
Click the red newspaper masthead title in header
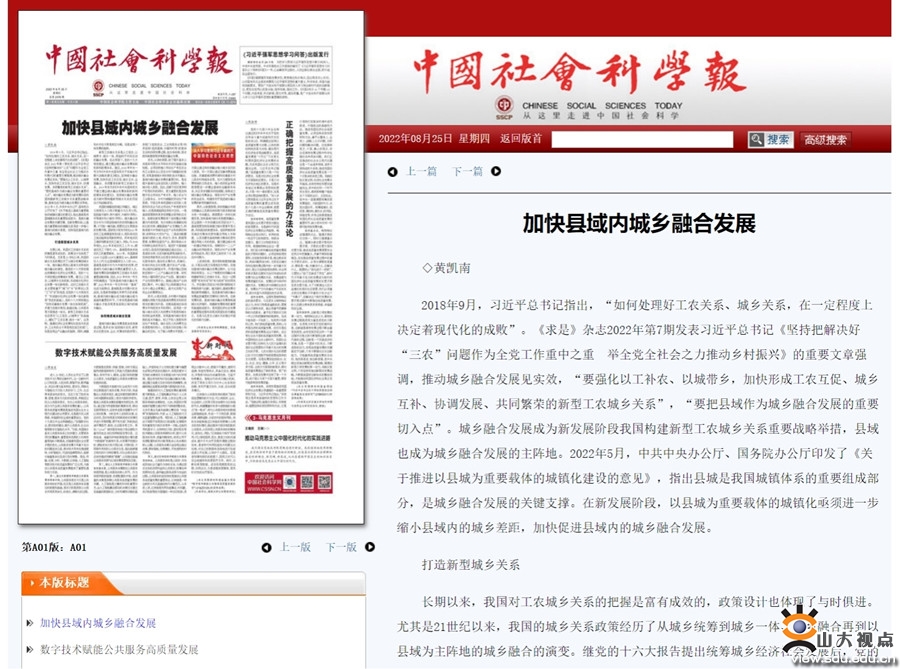(580, 68)
